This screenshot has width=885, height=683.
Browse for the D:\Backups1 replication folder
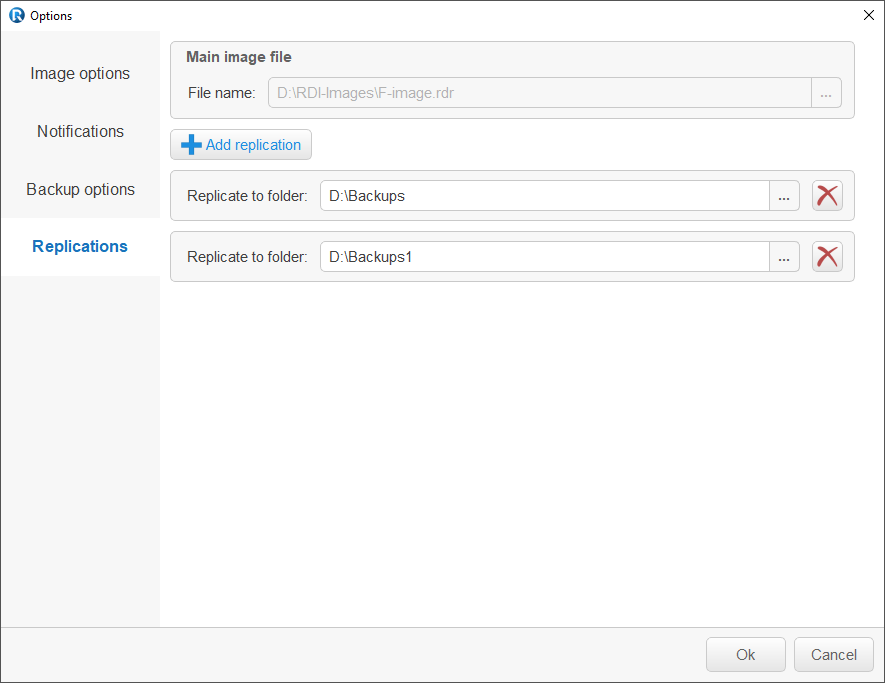pos(784,257)
